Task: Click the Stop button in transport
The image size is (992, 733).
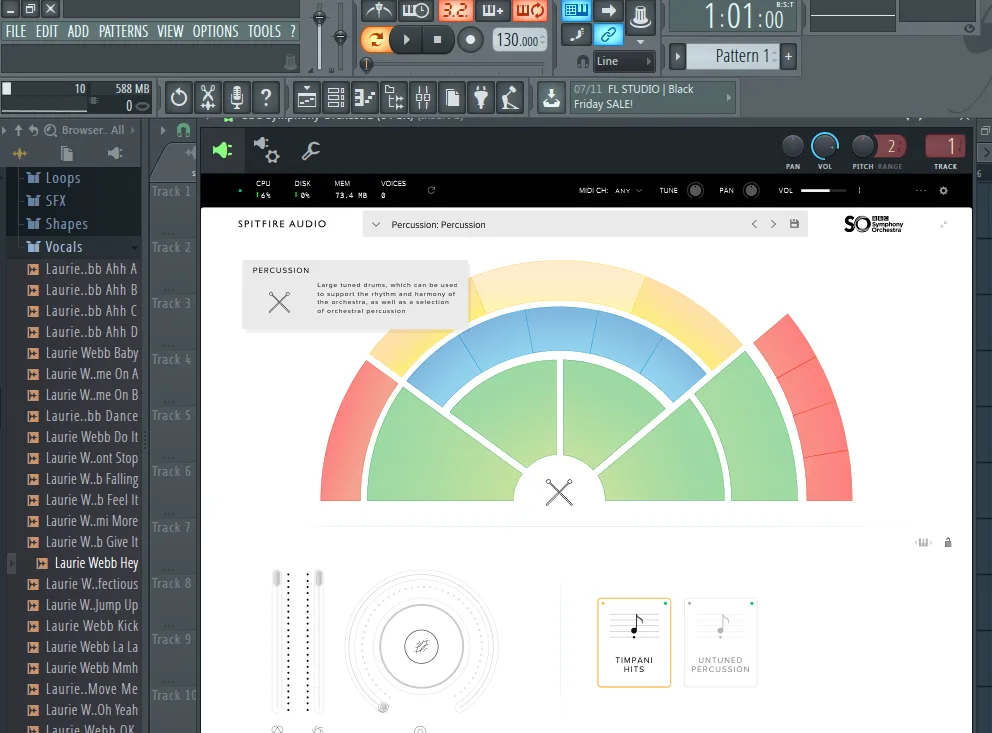Action: pos(437,40)
